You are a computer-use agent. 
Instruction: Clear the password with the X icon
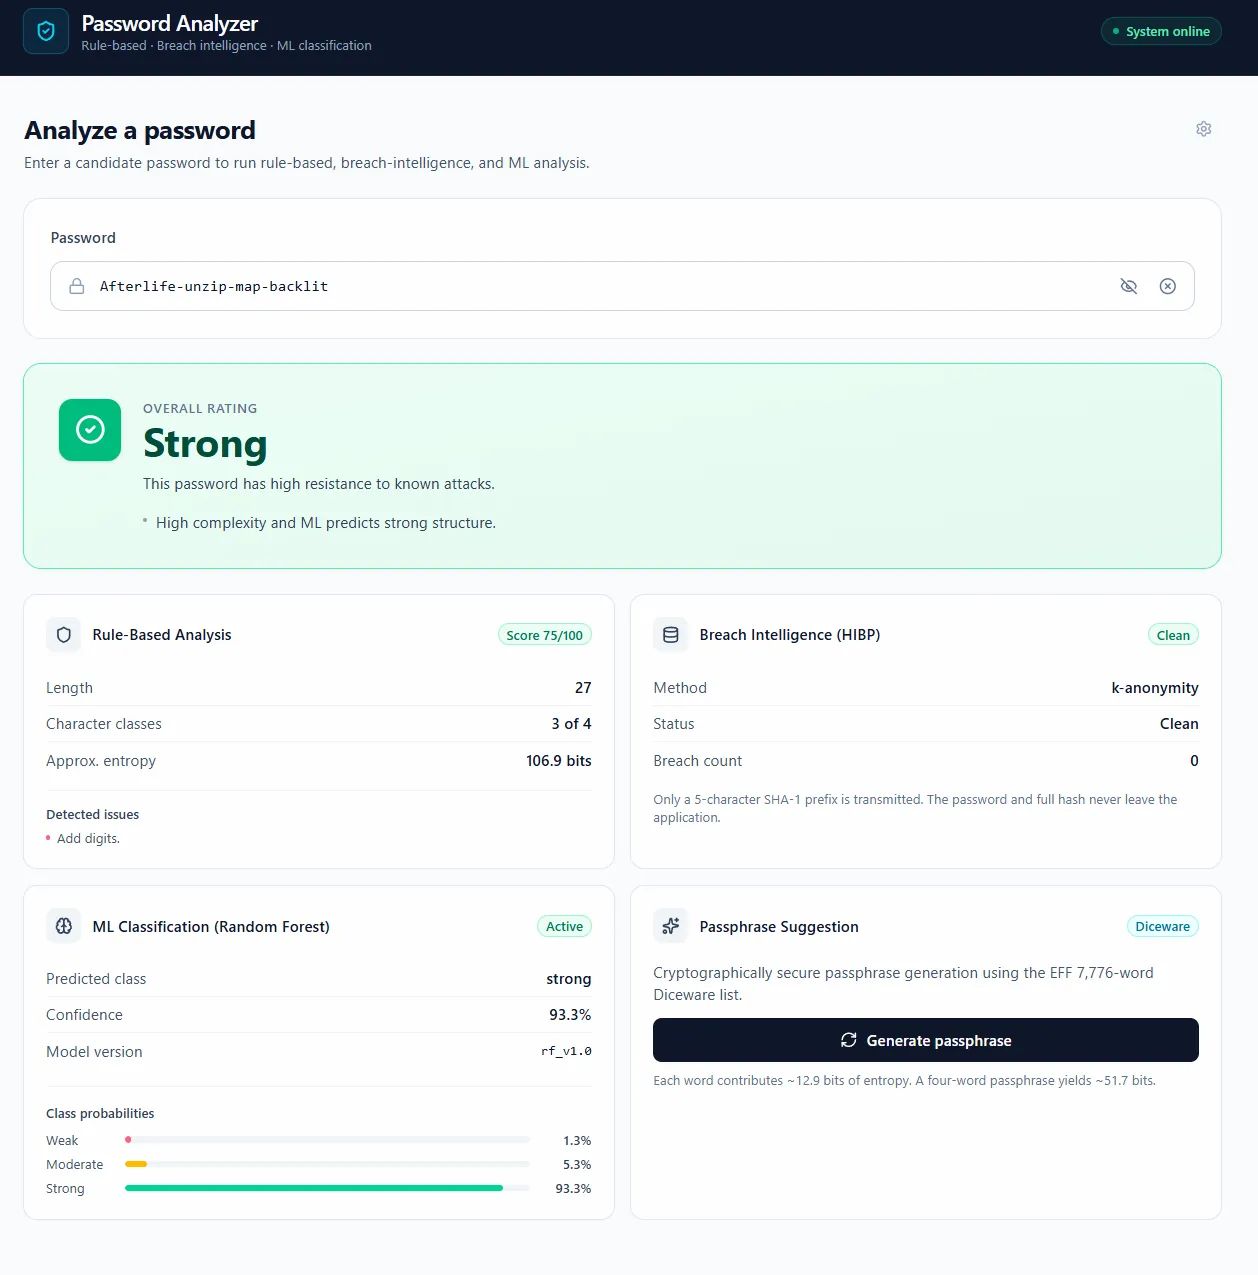pyautogui.click(x=1168, y=286)
